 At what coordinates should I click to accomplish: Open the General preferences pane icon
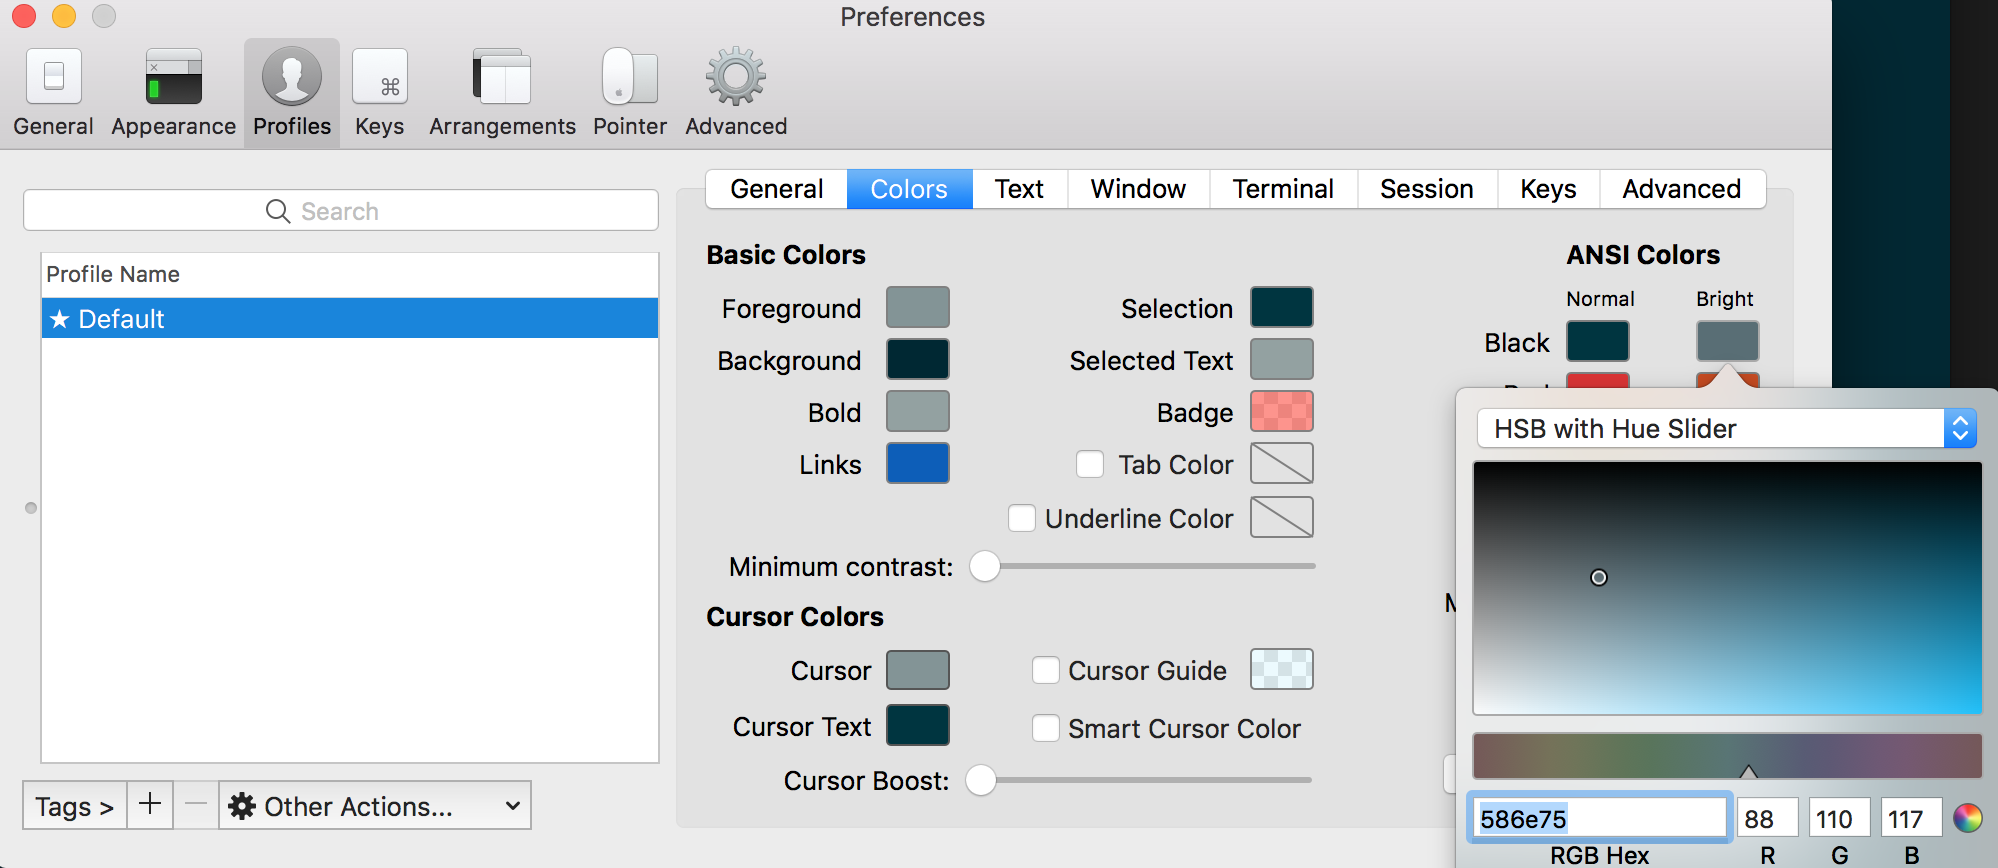[x=53, y=77]
